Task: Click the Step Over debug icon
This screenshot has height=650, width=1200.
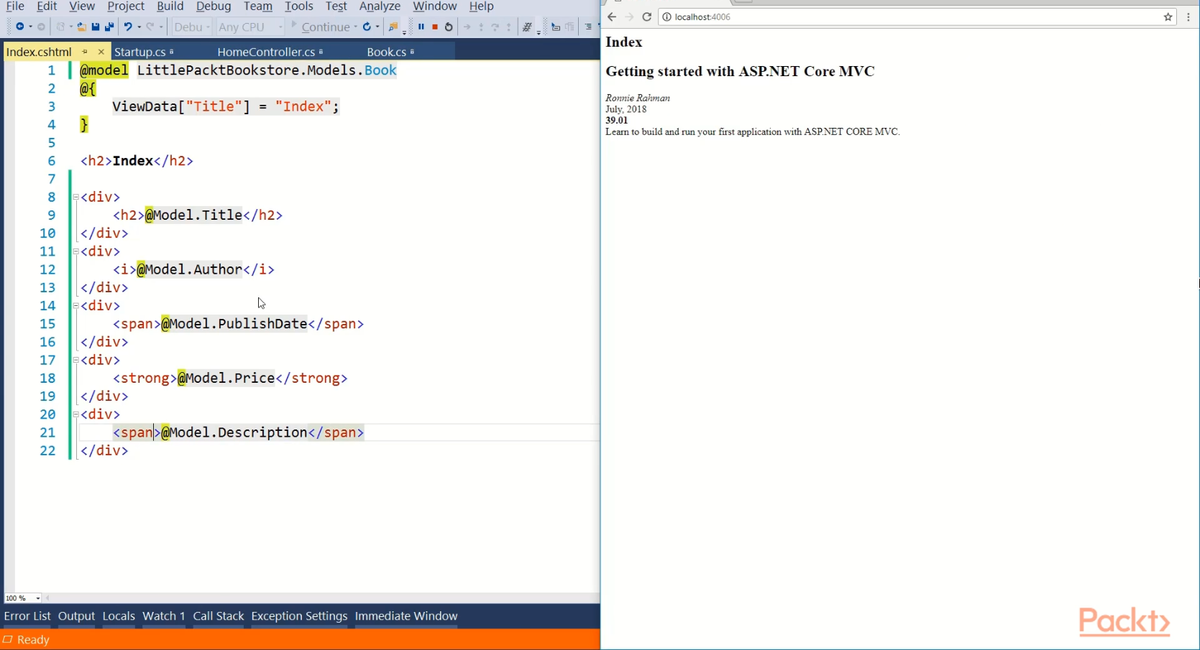Action: click(495, 27)
